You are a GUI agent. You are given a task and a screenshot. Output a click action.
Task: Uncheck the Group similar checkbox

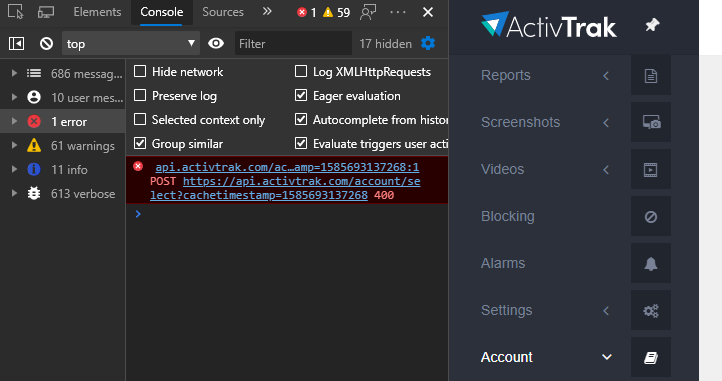coord(140,143)
